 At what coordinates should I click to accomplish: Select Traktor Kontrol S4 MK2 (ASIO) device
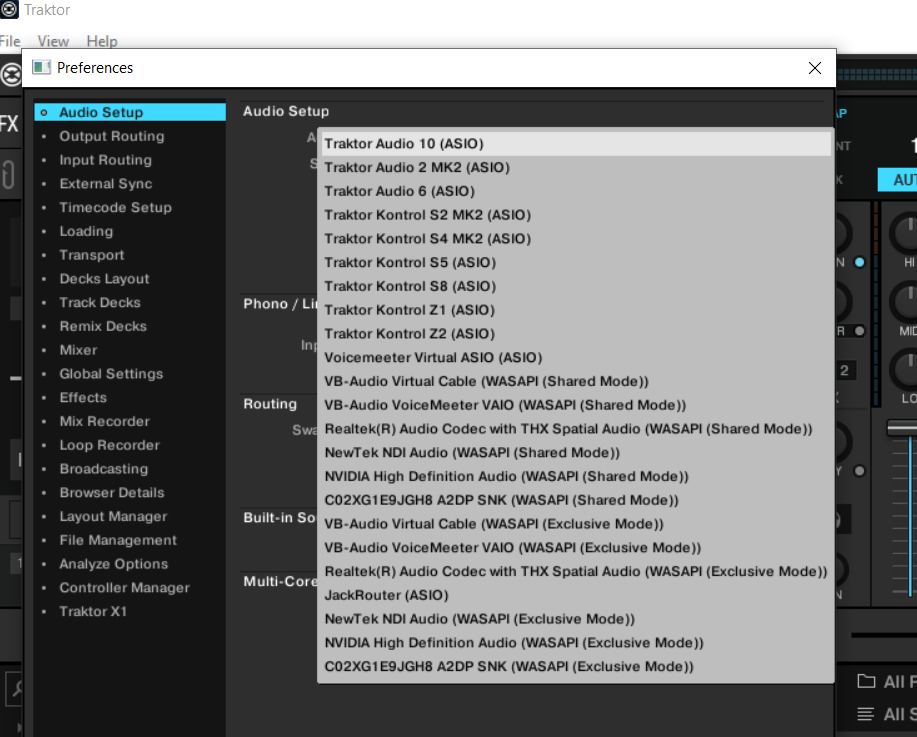coord(427,239)
